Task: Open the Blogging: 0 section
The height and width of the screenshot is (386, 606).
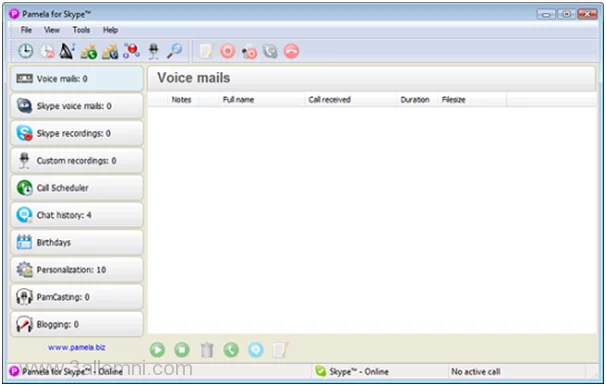Action: [77, 325]
